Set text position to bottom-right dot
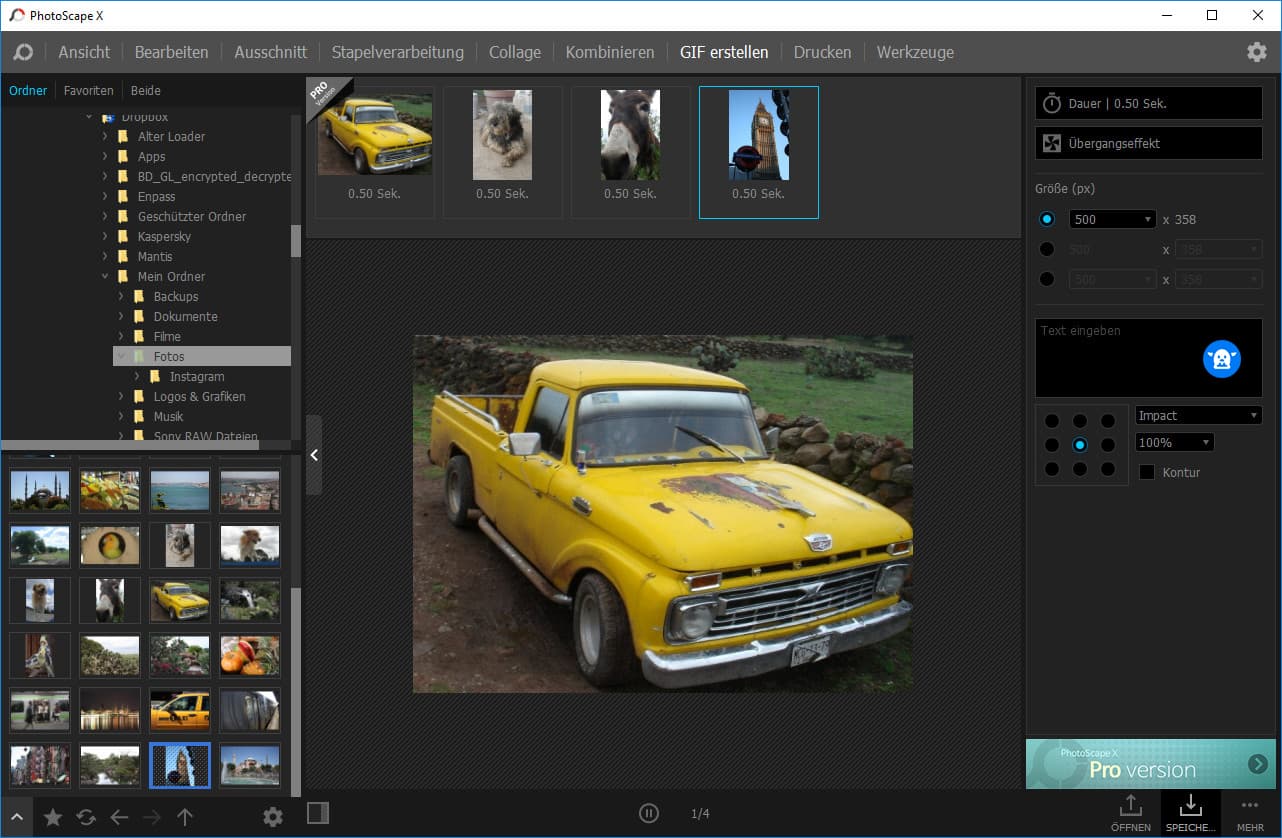Image resolution: width=1282 pixels, height=838 pixels. (1108, 469)
